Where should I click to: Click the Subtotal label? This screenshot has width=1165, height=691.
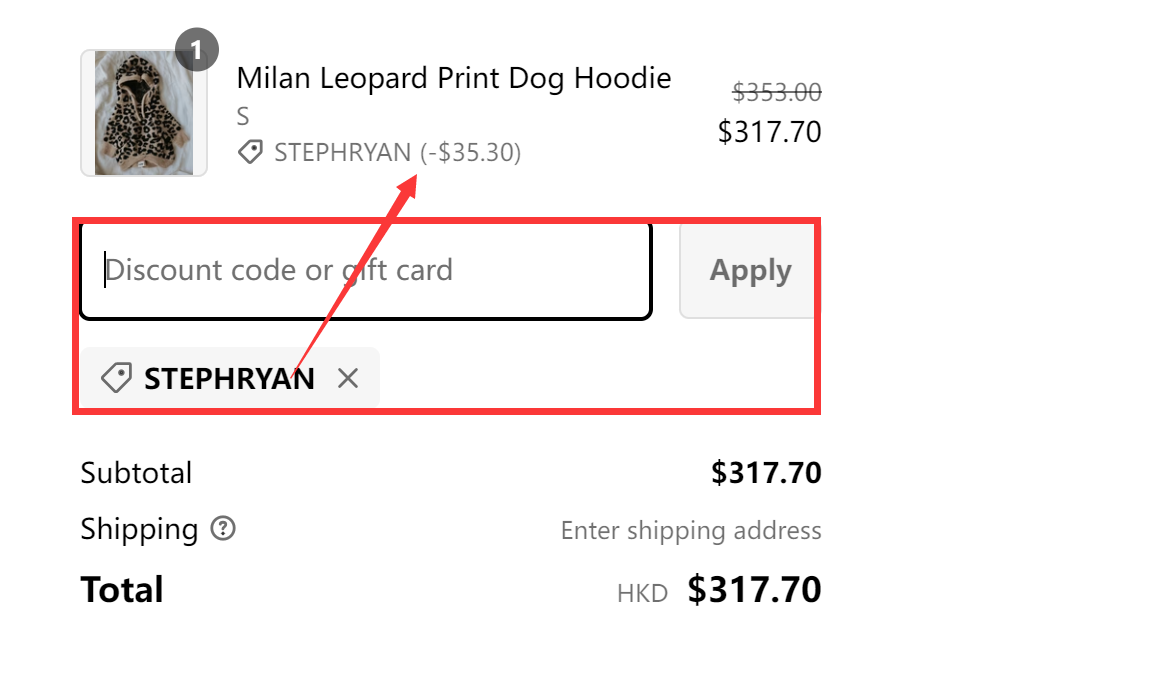(136, 472)
